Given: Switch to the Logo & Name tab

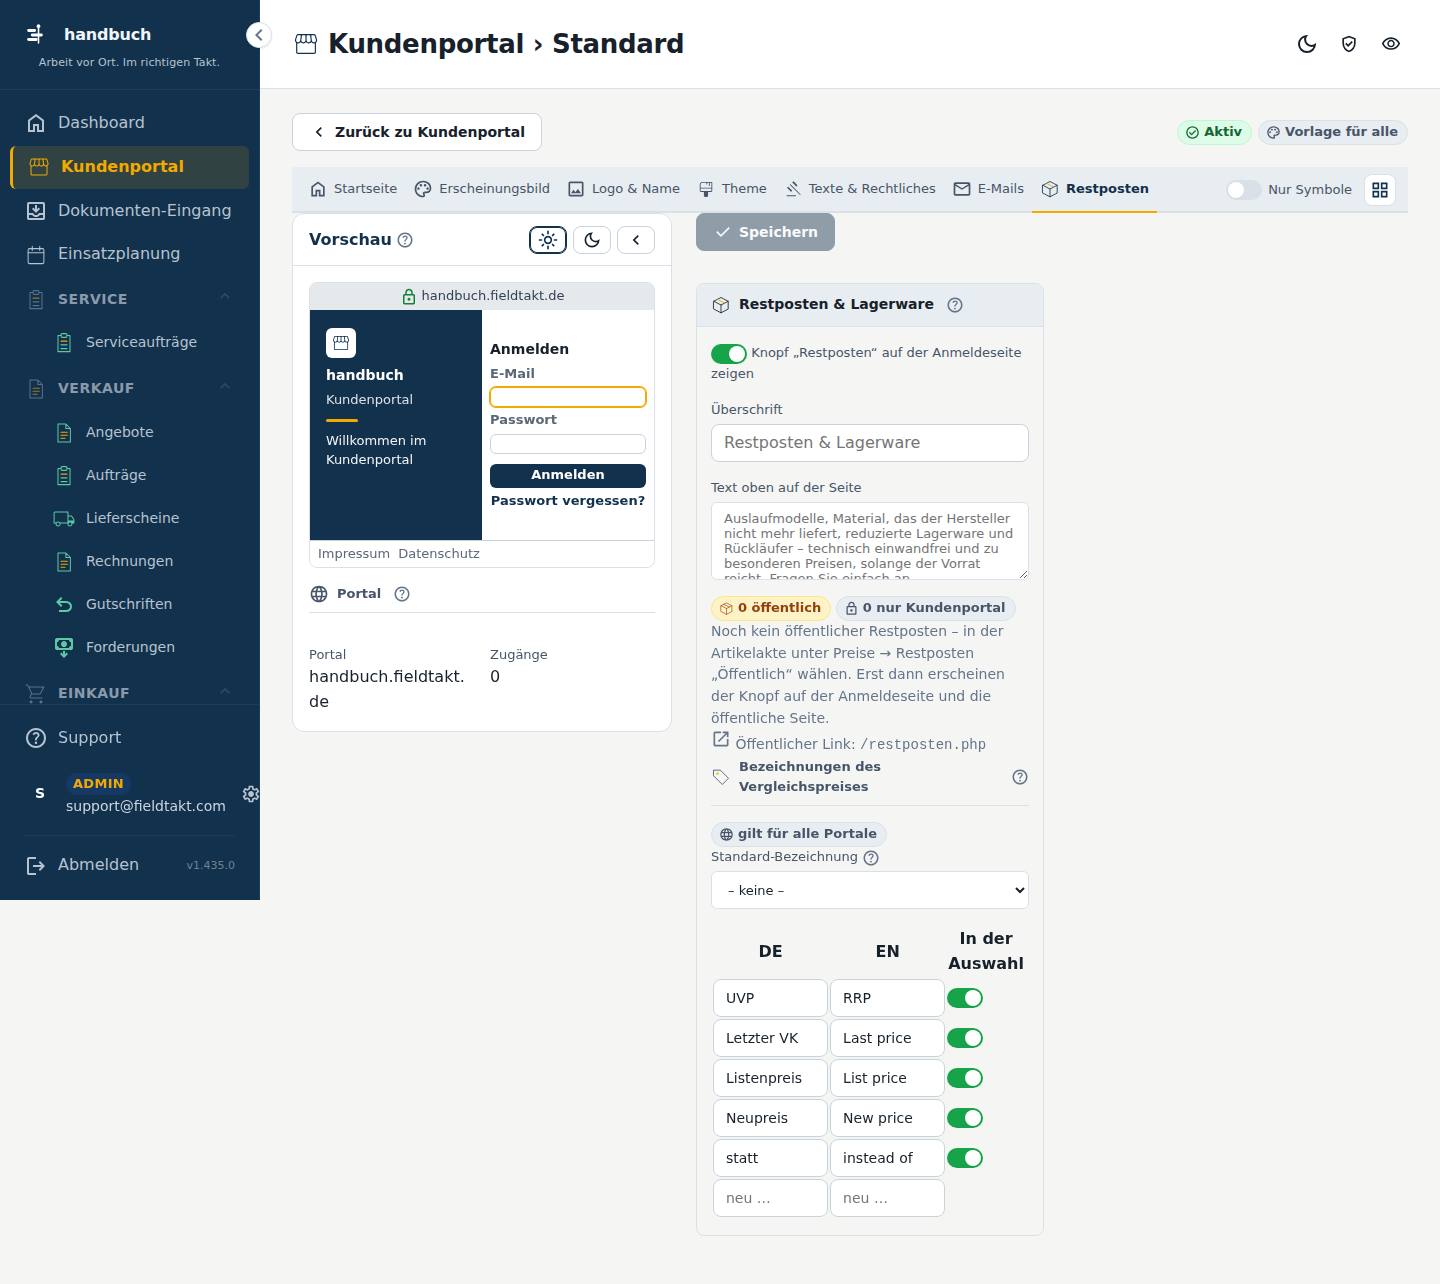Looking at the screenshot, I should click(x=624, y=189).
